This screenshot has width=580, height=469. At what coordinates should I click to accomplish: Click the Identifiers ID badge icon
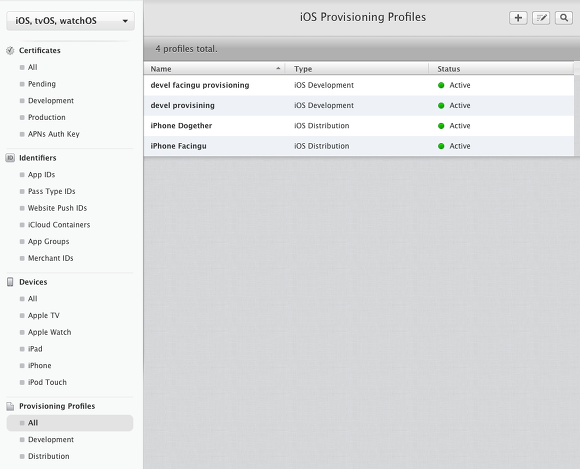tap(10, 158)
